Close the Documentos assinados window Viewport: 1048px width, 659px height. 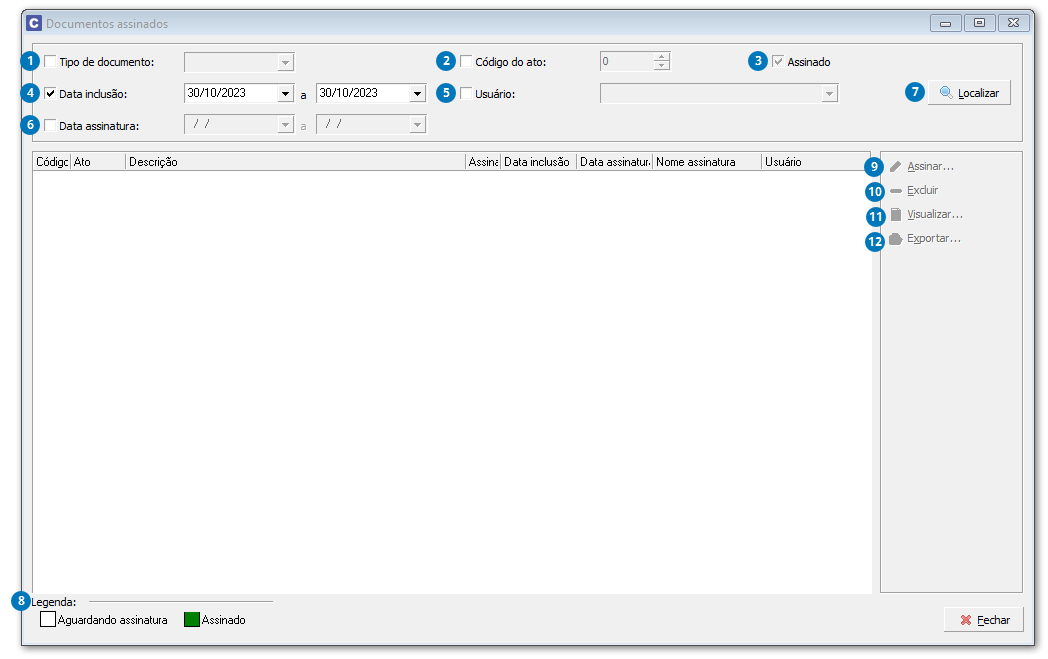coord(1013,23)
